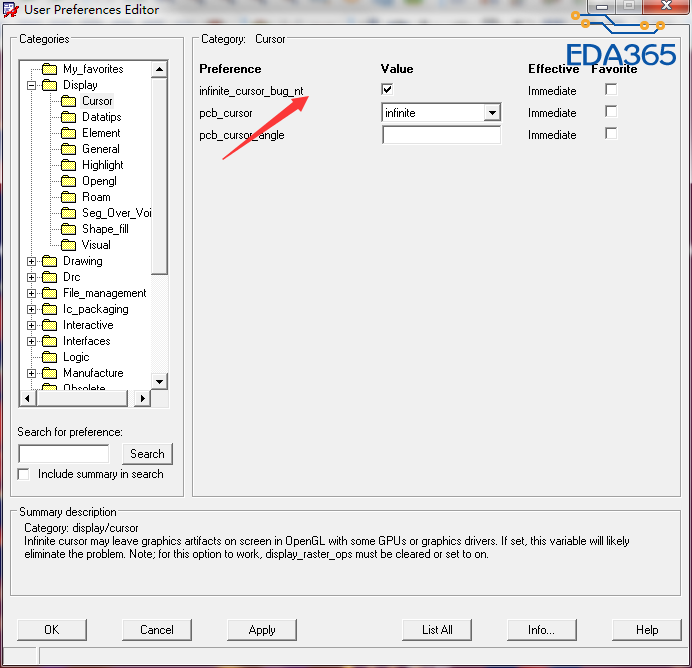
Task: Expand the Drawing category
Action: click(x=31, y=261)
